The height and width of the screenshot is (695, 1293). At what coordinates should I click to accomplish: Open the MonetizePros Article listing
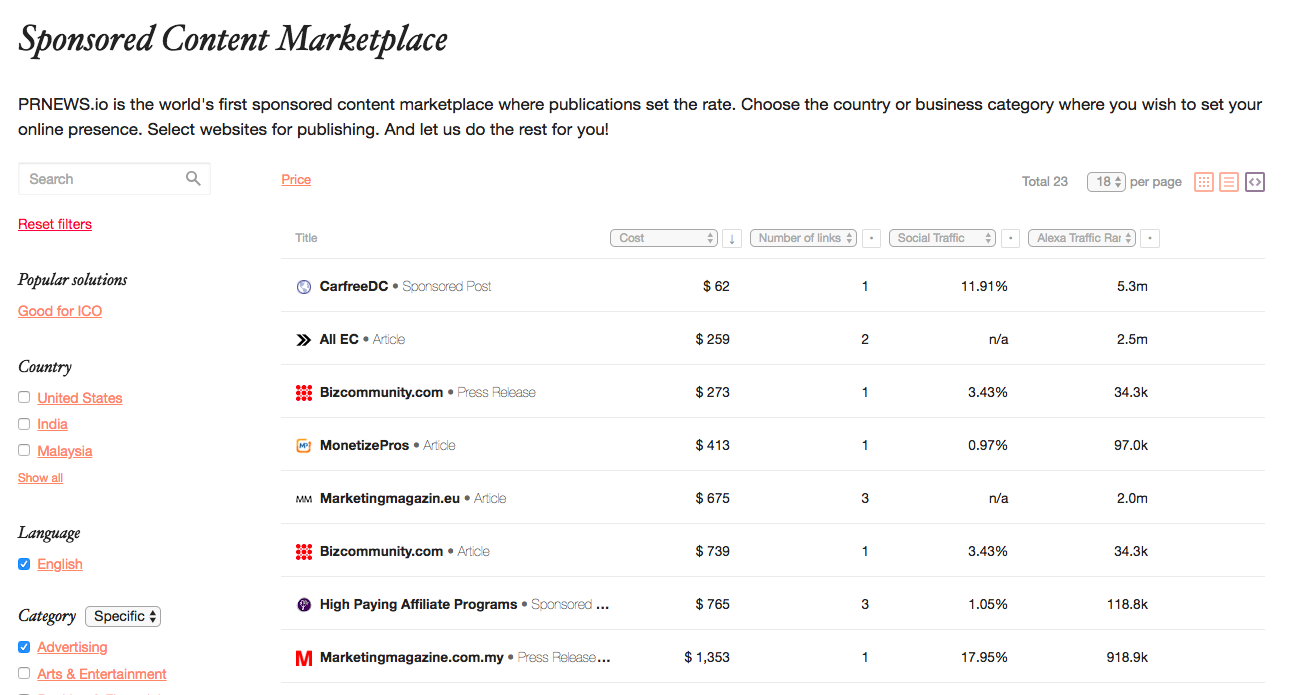(x=388, y=445)
